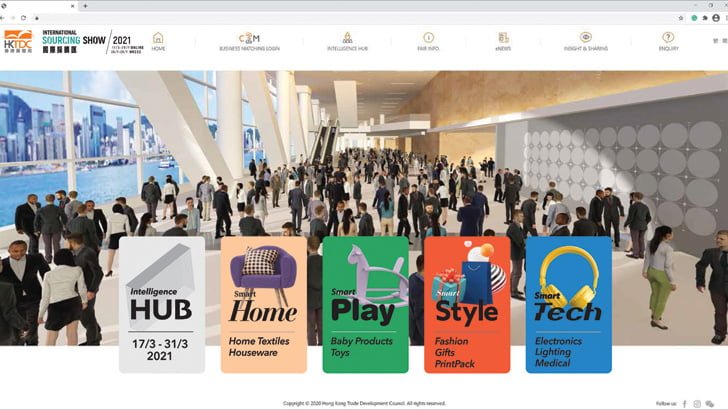Open a new browser tab
This screenshot has width=728, height=410.
[85, 6]
